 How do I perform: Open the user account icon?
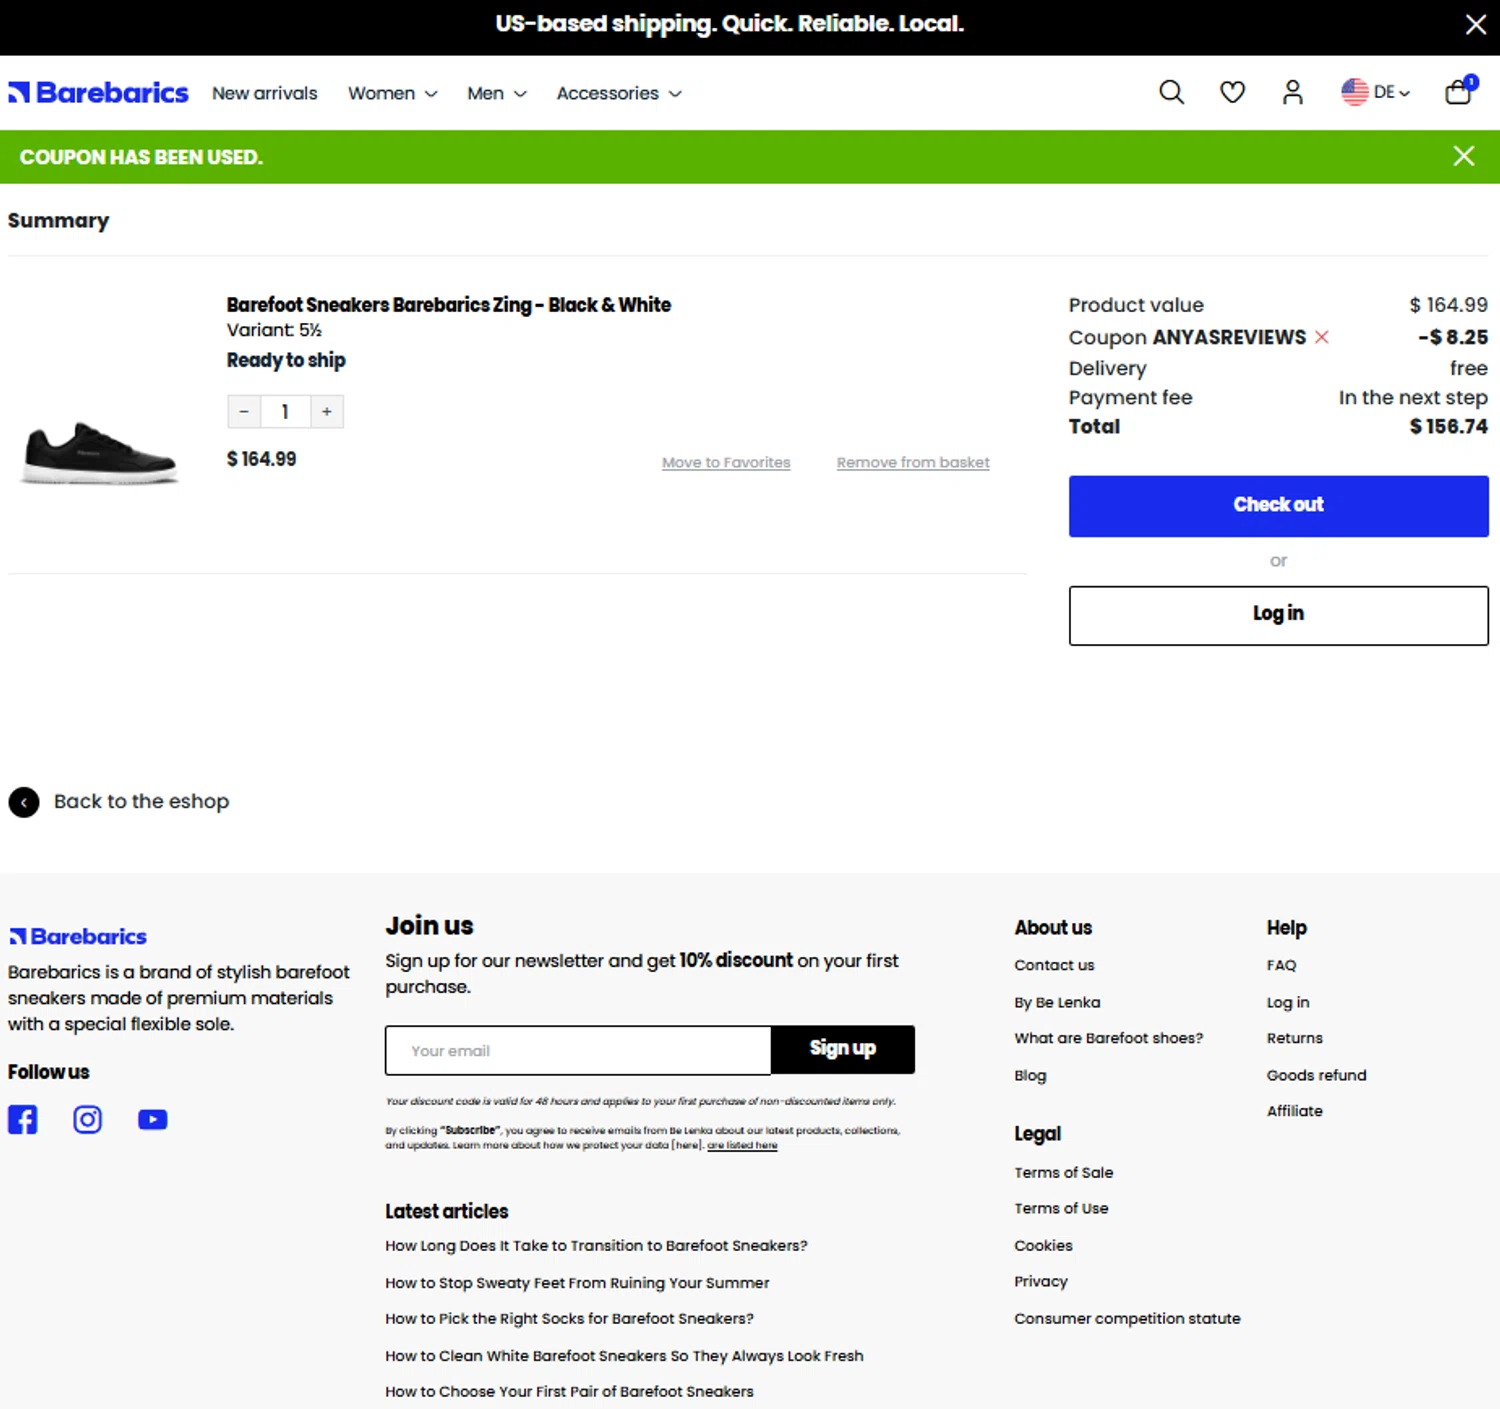click(x=1293, y=93)
